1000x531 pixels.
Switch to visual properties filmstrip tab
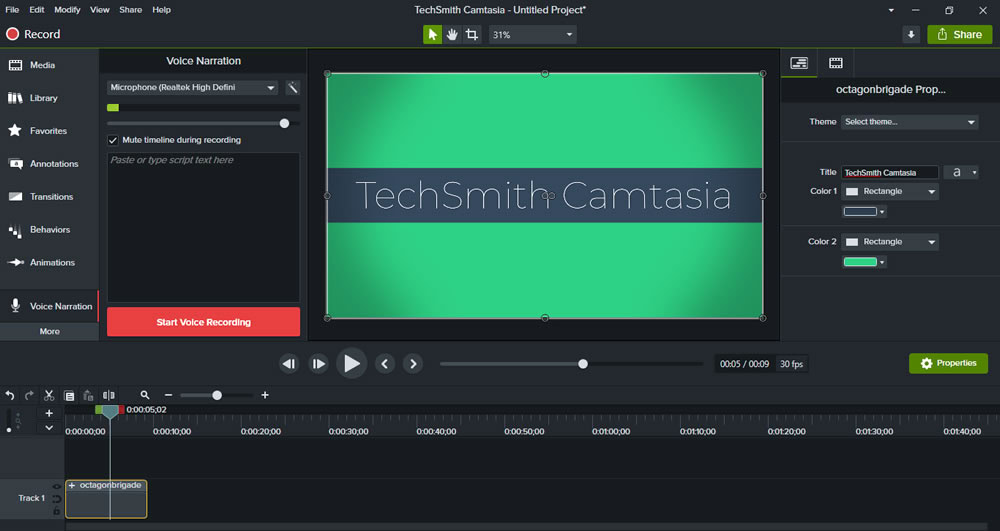coord(835,62)
